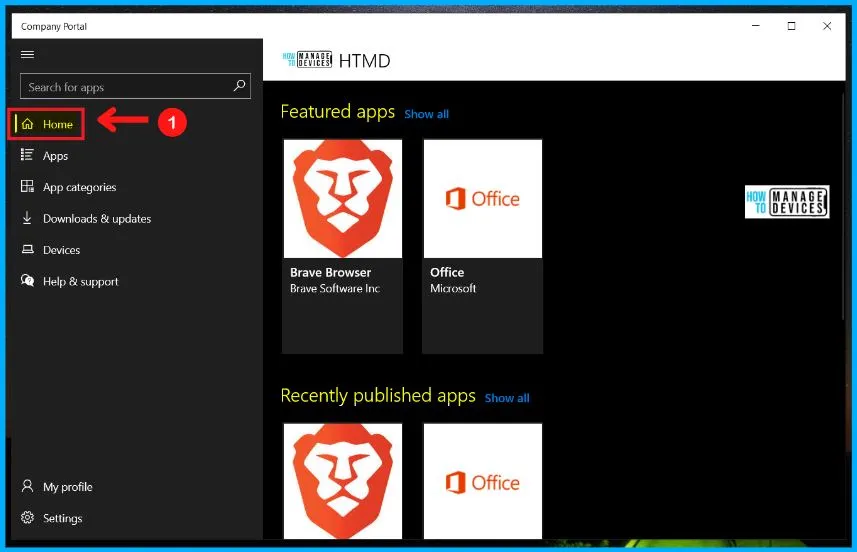Click the Settings gear icon
Viewport: 857px width, 552px height.
pos(27,517)
